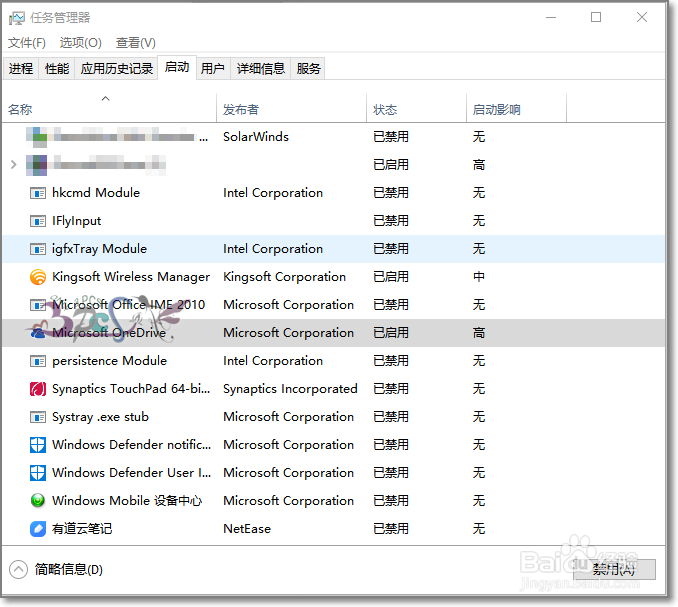Switch to the 详细信息 tab

pos(260,69)
